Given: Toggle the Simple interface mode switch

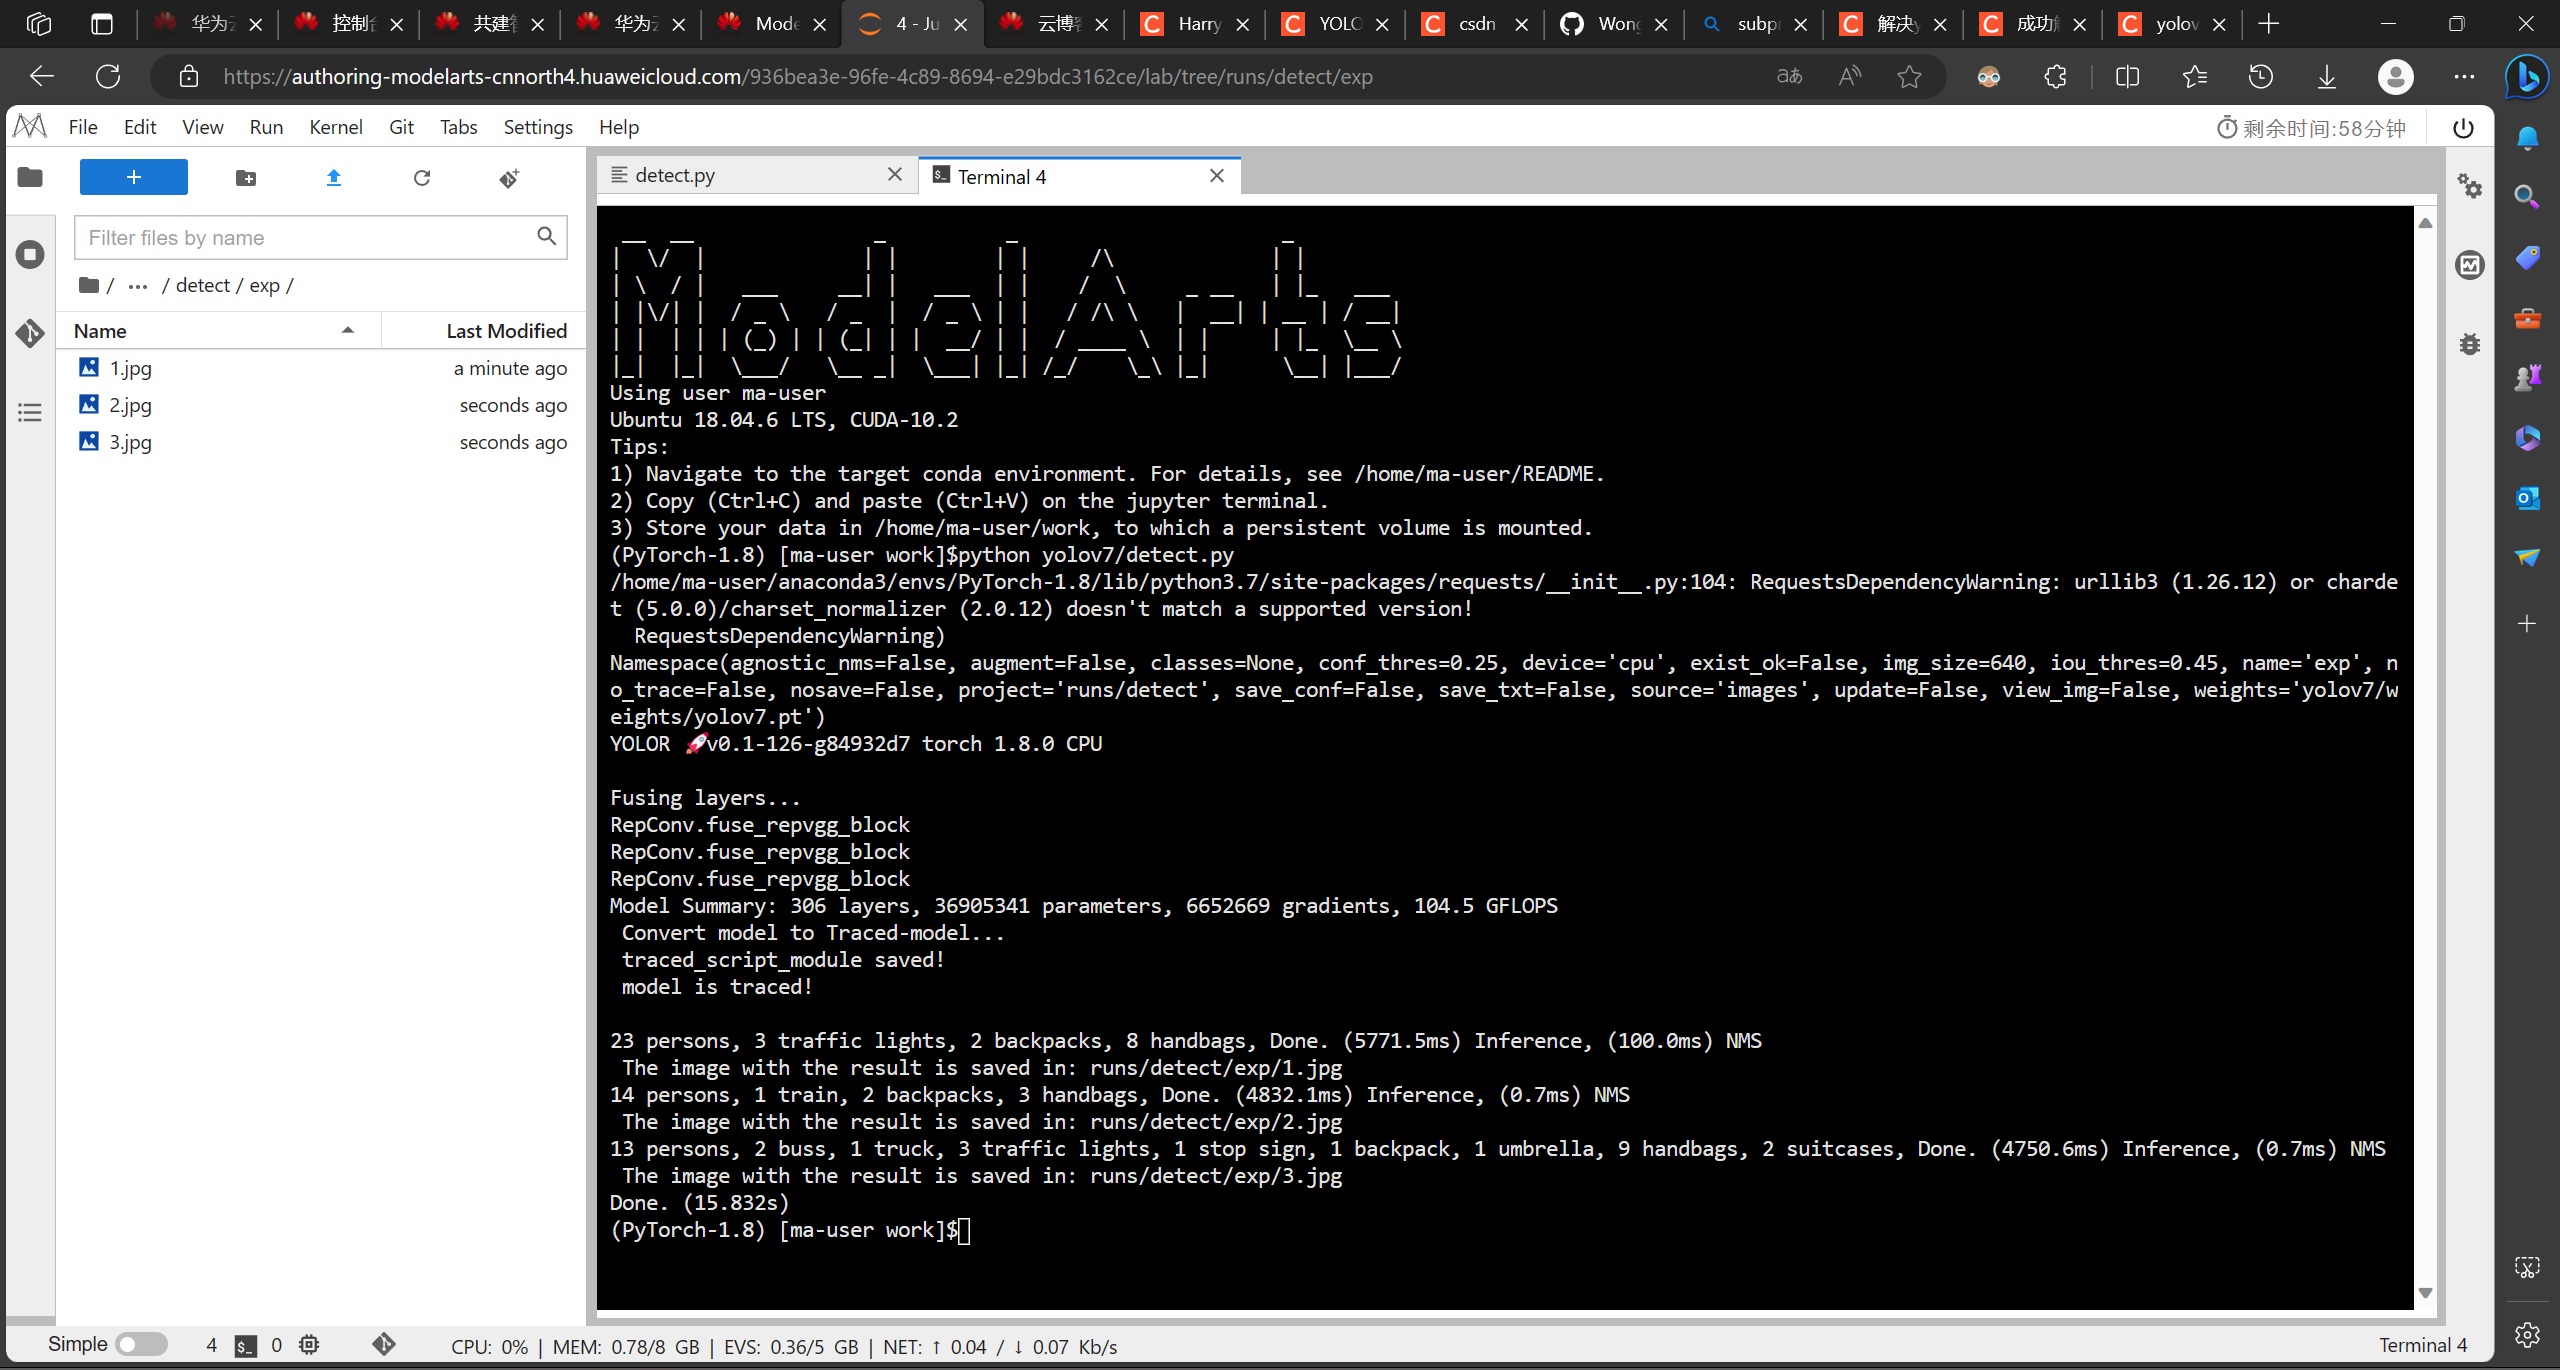Looking at the screenshot, I should pos(141,1344).
